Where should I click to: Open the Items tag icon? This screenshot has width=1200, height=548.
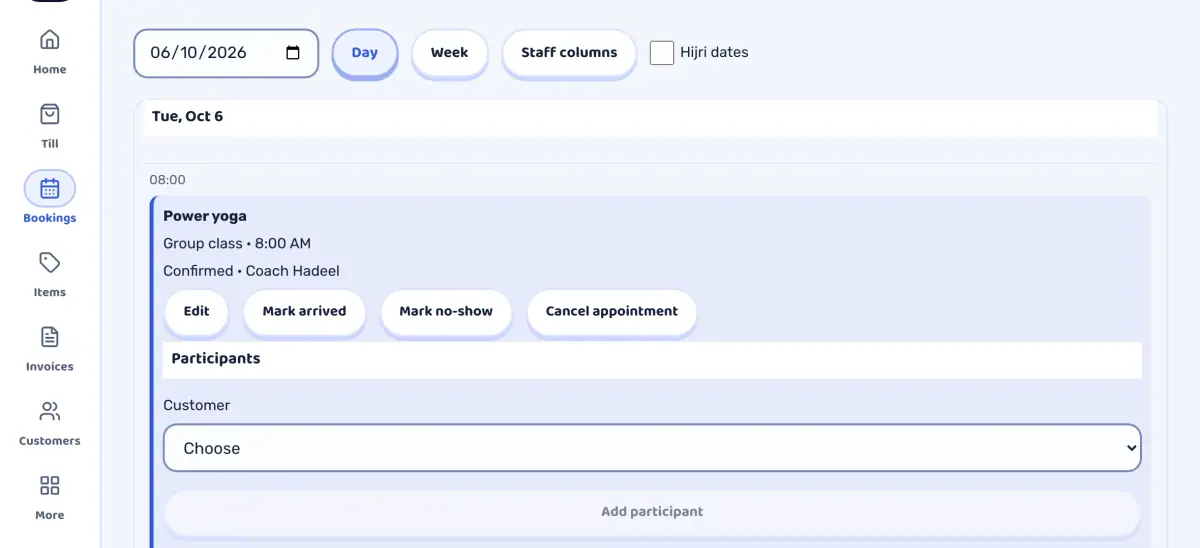pos(49,263)
